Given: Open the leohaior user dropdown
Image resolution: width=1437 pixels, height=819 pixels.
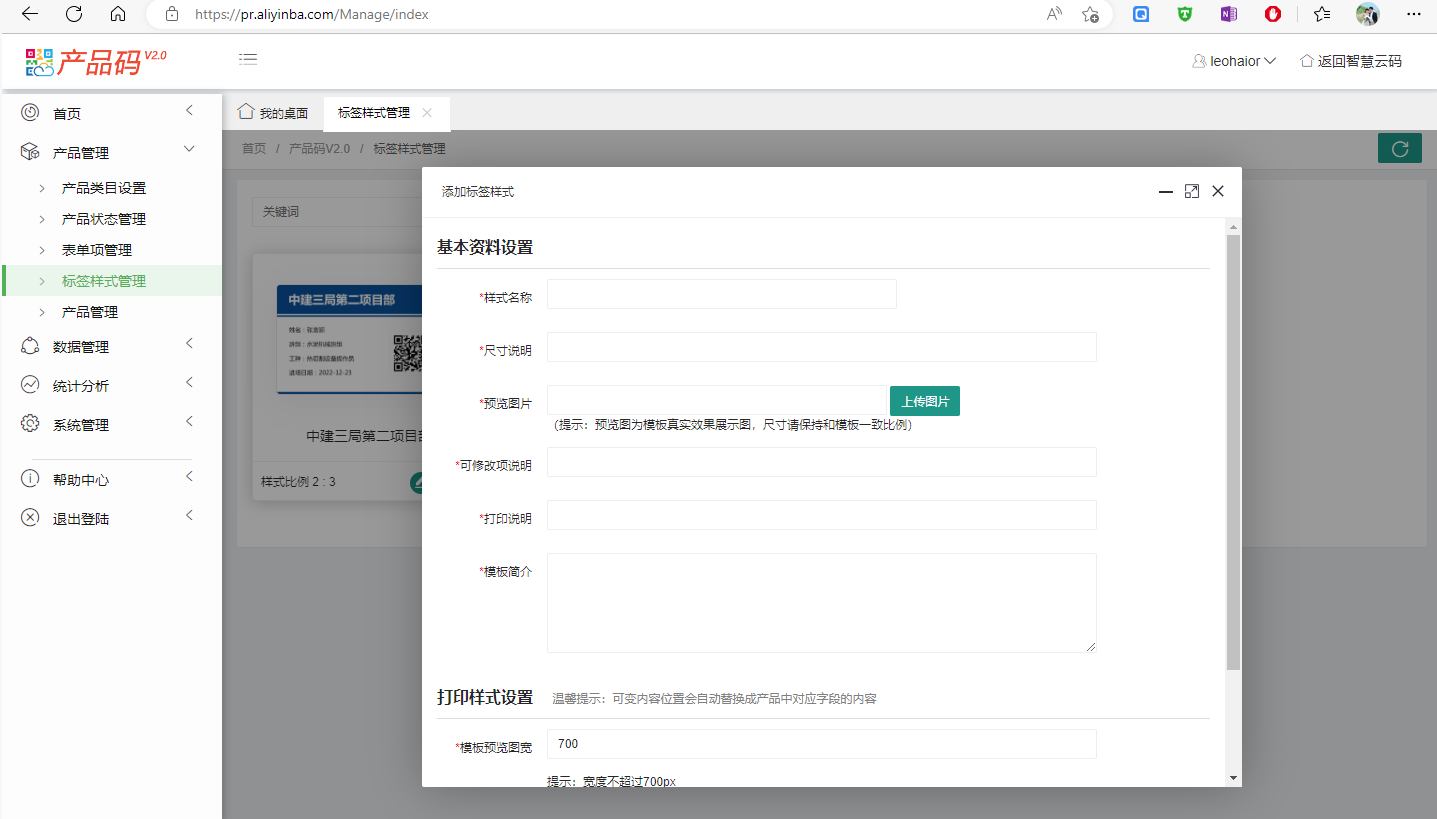Looking at the screenshot, I should [x=1235, y=61].
